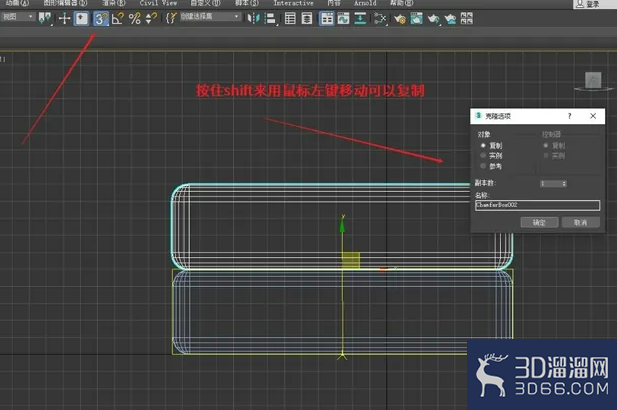This screenshot has width=617, height=410.
Task: Toggle the Spinner Snap icon
Action: 151,18
